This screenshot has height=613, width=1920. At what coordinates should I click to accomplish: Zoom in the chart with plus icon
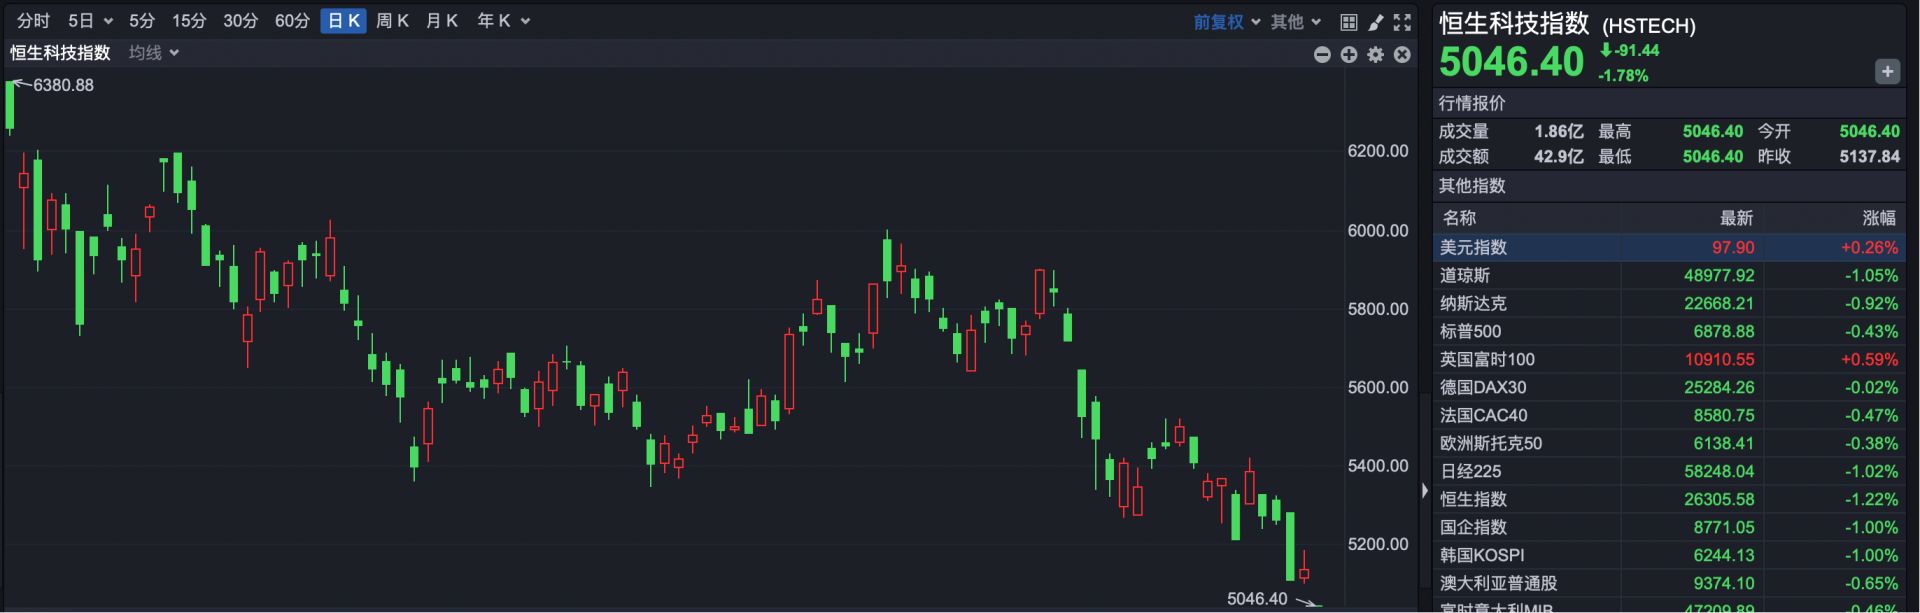coord(1349,55)
